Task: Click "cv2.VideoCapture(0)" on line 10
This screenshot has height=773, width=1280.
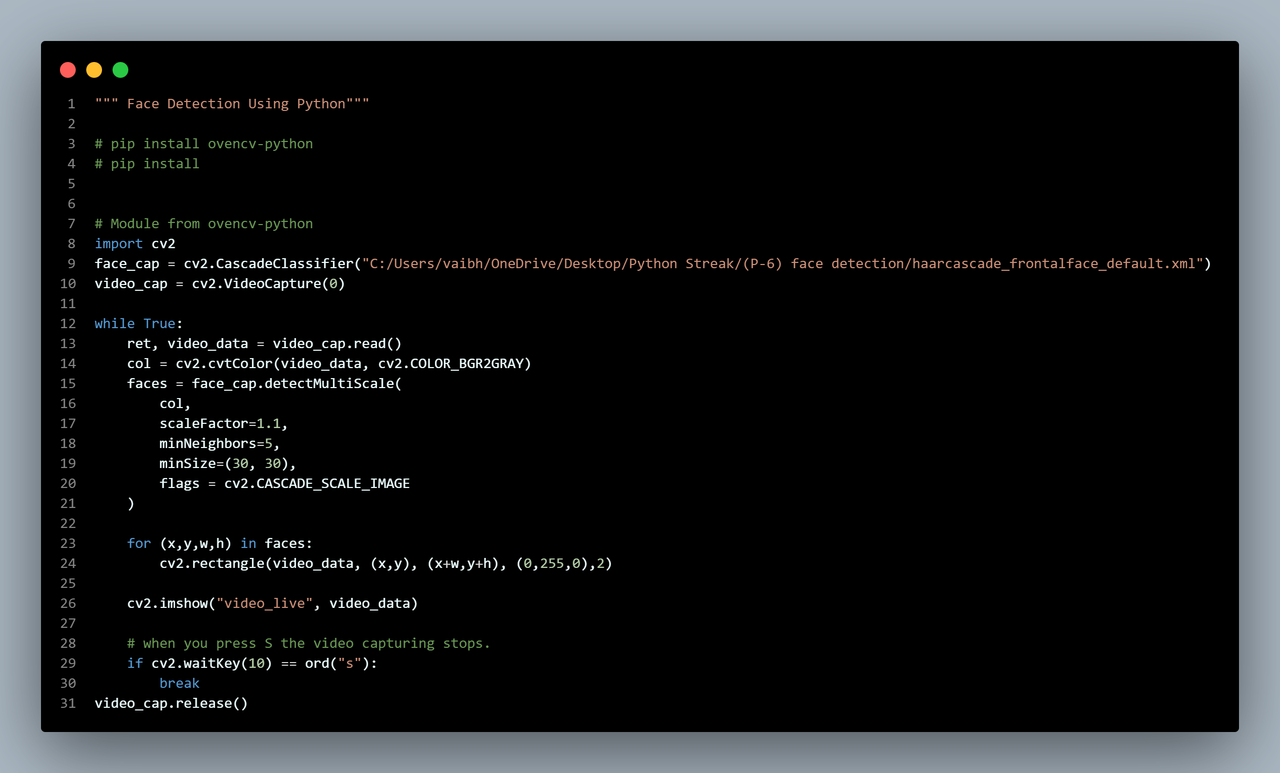Action: pyautogui.click(x=268, y=284)
